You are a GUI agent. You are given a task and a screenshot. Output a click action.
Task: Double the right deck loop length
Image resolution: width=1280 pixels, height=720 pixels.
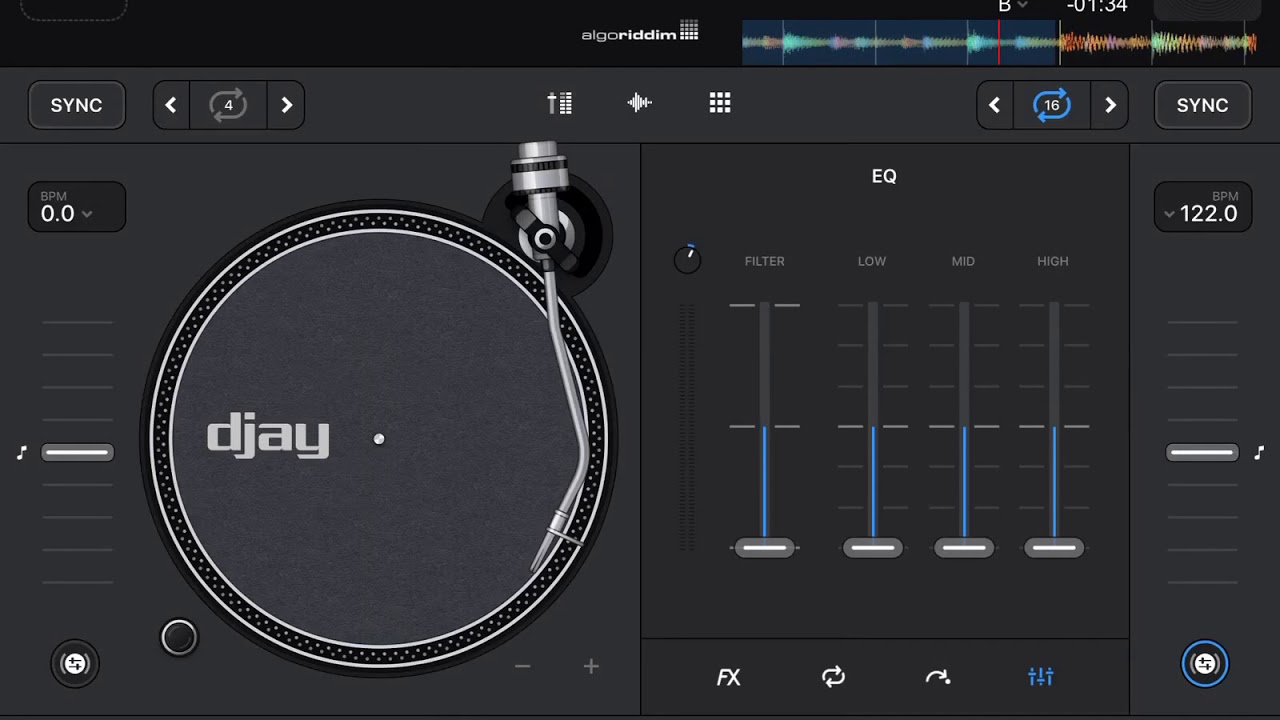pyautogui.click(x=1110, y=105)
